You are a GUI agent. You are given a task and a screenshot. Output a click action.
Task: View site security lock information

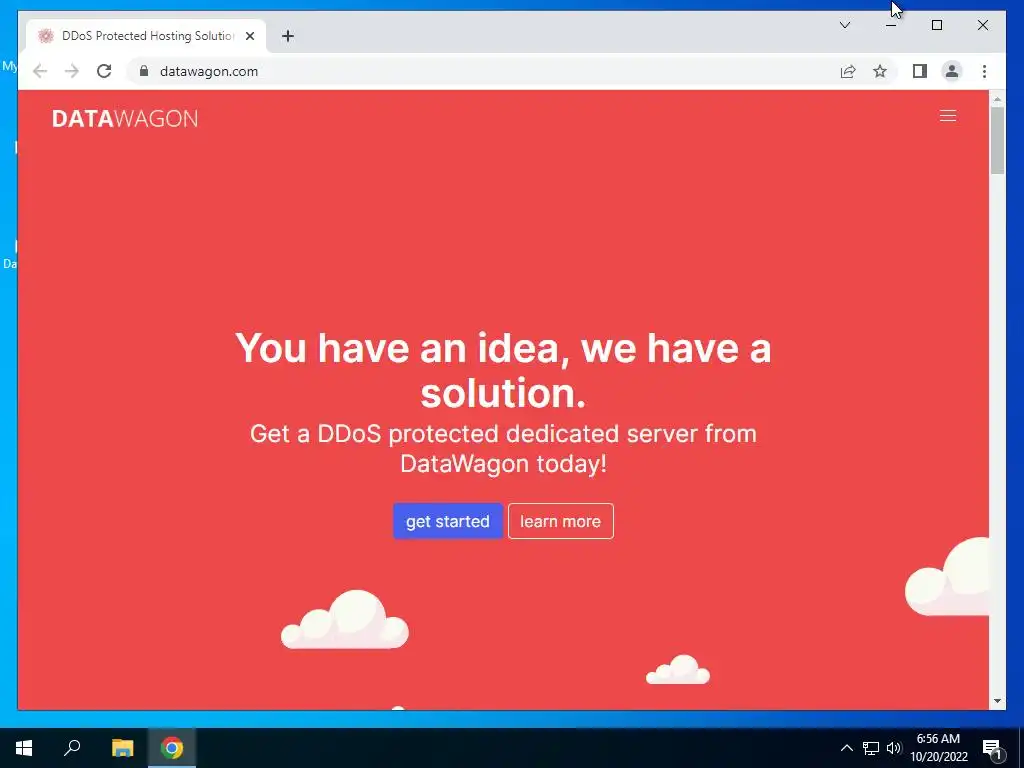[144, 71]
